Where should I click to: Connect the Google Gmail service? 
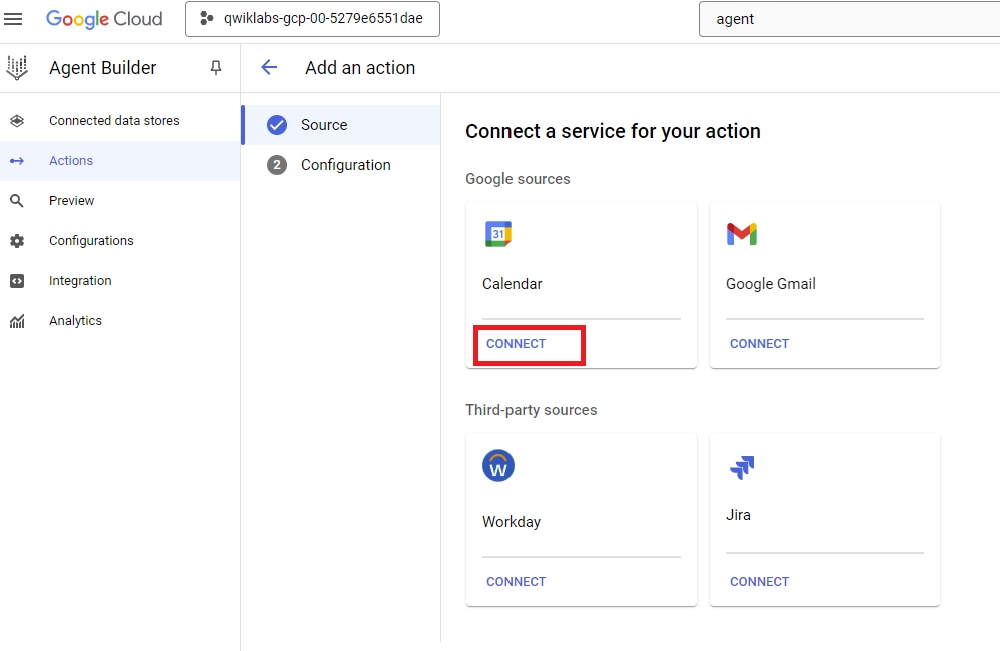[x=759, y=343]
